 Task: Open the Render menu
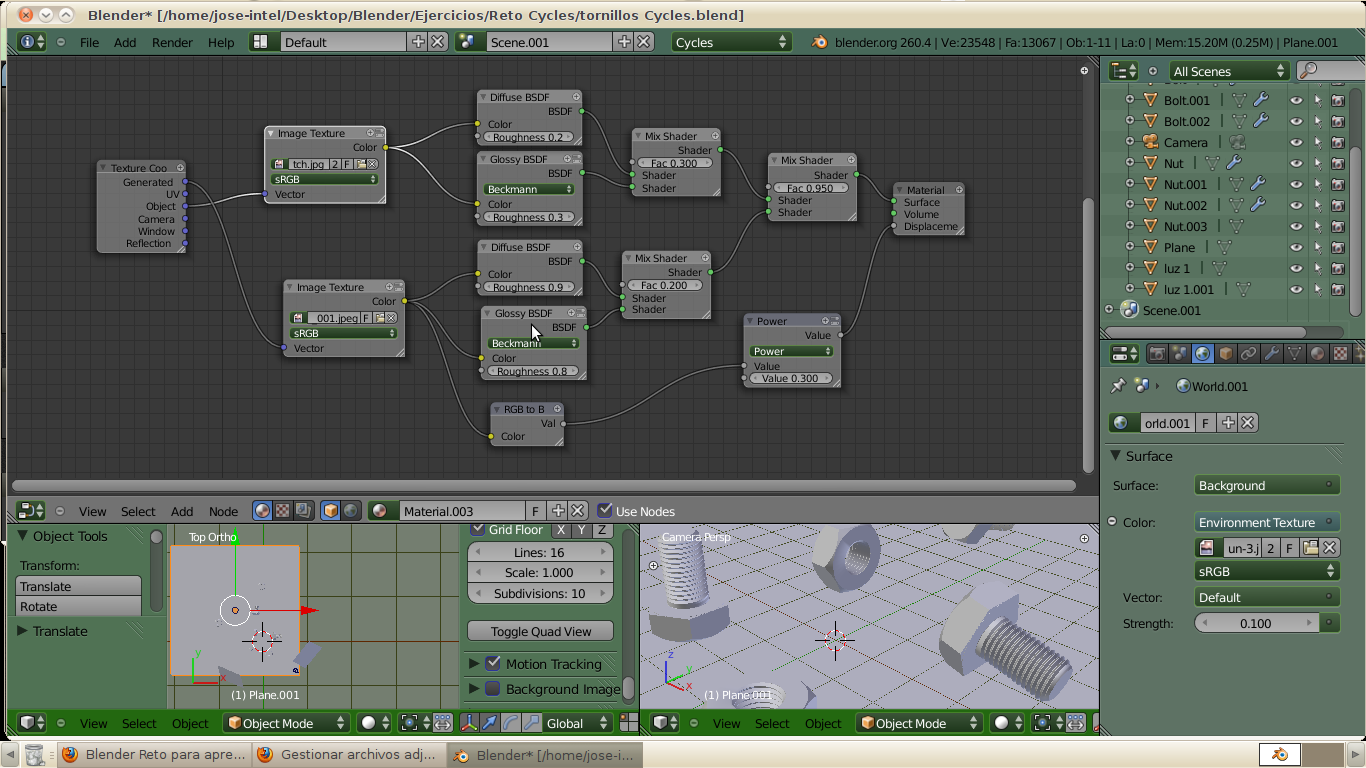pyautogui.click(x=172, y=42)
